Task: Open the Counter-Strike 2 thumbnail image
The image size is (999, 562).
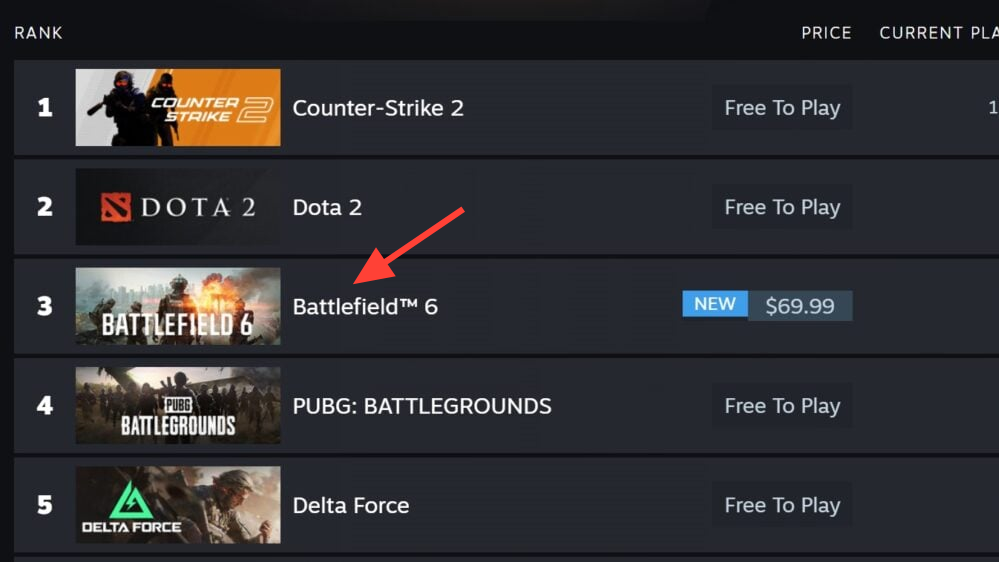Action: click(x=178, y=108)
